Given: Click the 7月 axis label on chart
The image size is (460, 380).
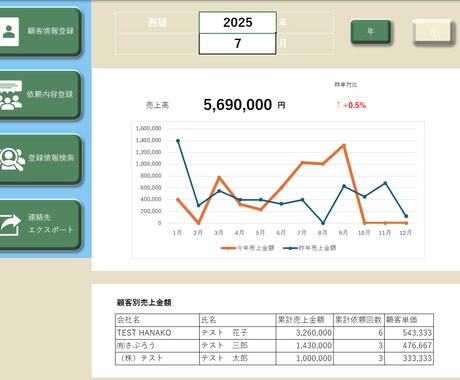Looking at the screenshot, I should (302, 233).
